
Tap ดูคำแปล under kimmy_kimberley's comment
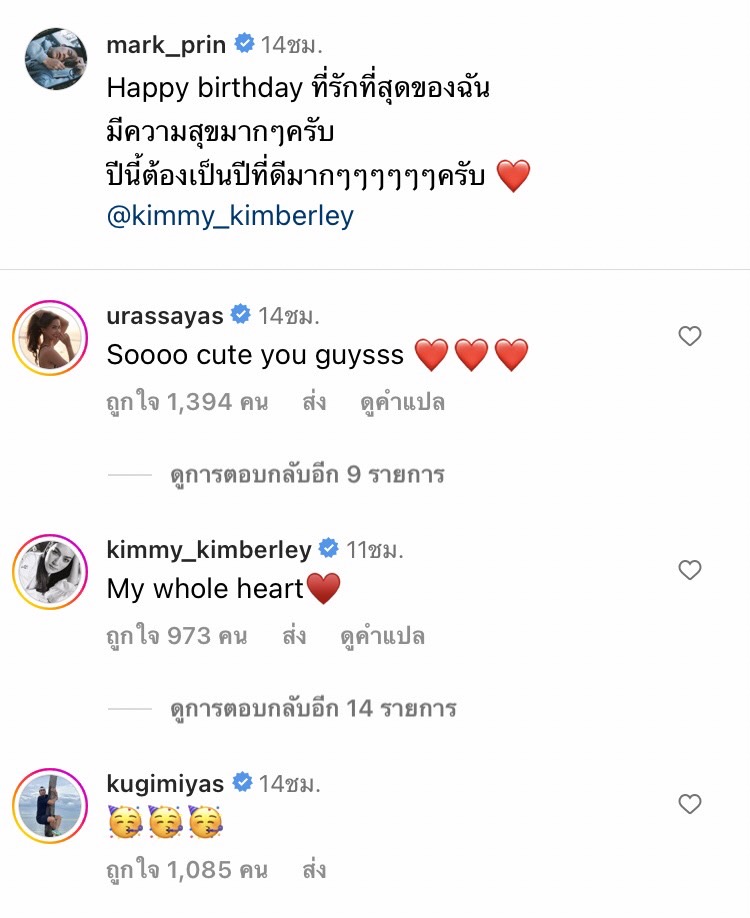tap(382, 636)
